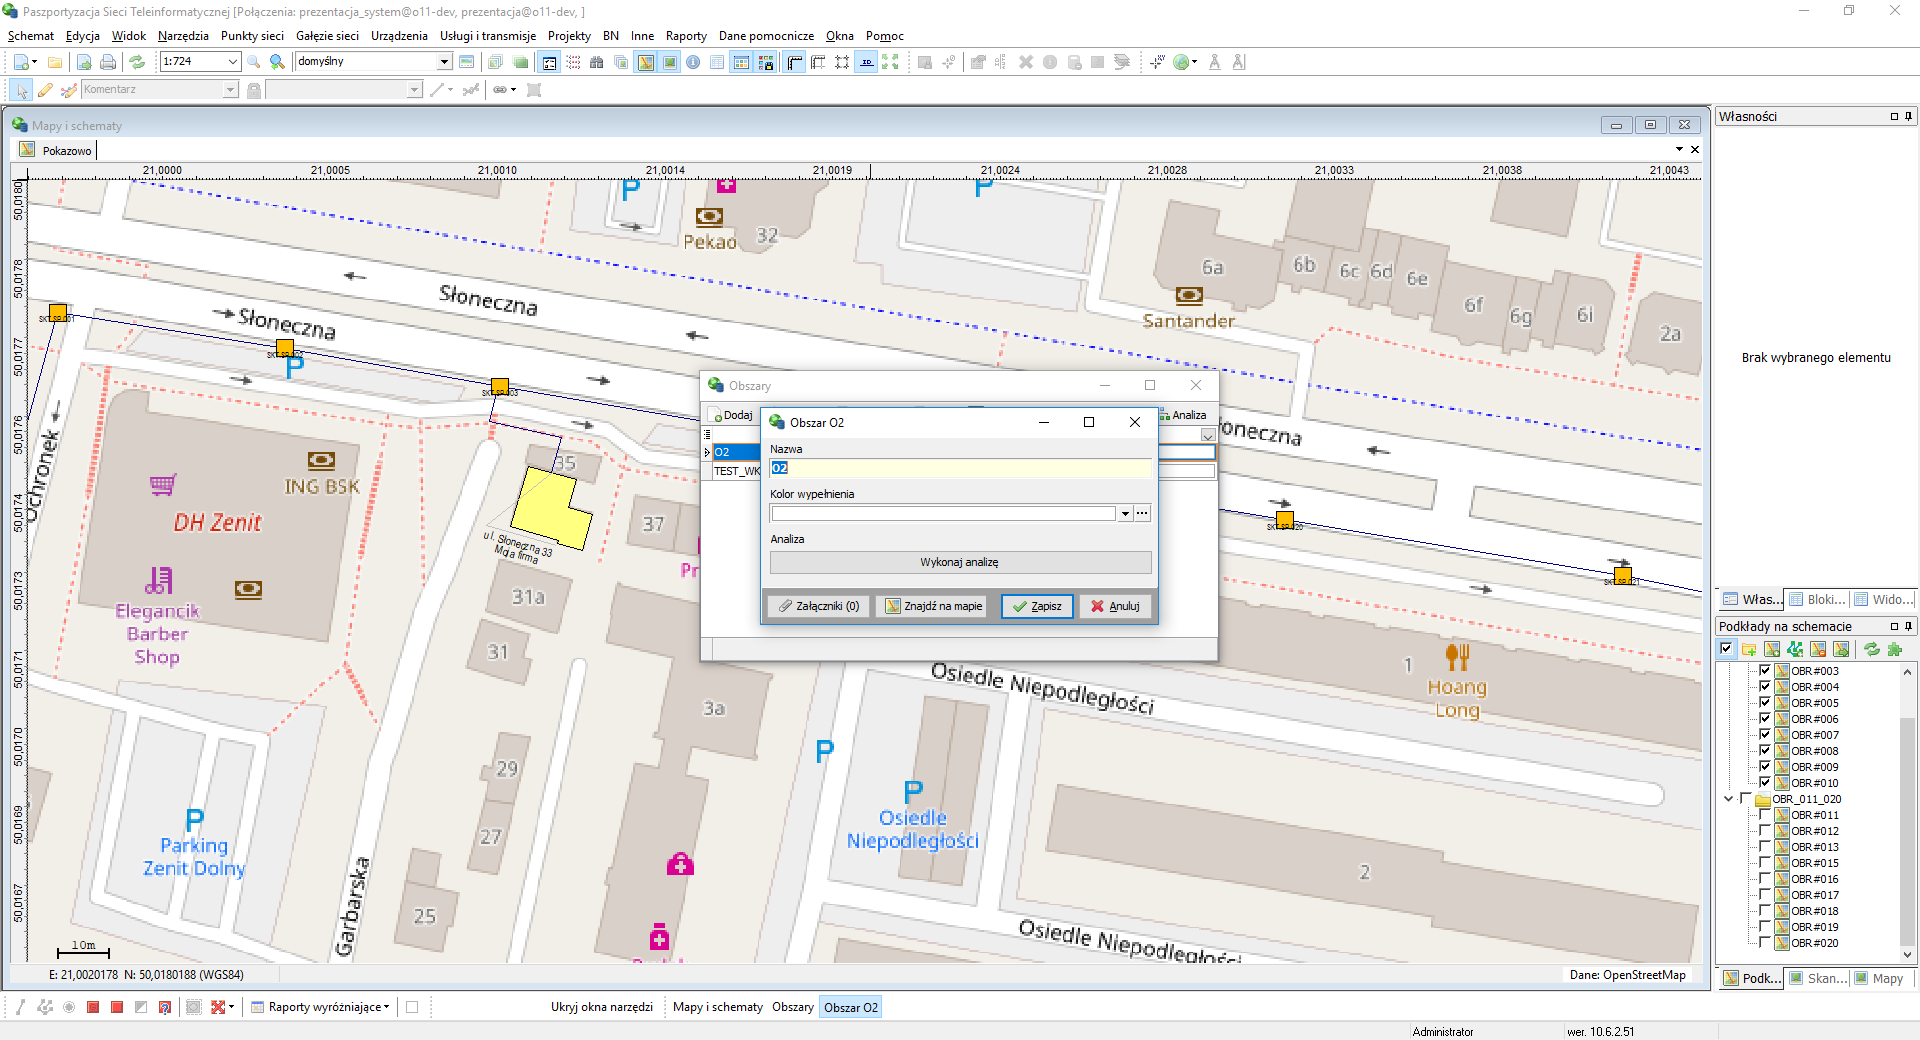Open the Pokazowo tab list dropdown arrow
Viewport: 1920px width, 1040px height.
coord(1679,150)
